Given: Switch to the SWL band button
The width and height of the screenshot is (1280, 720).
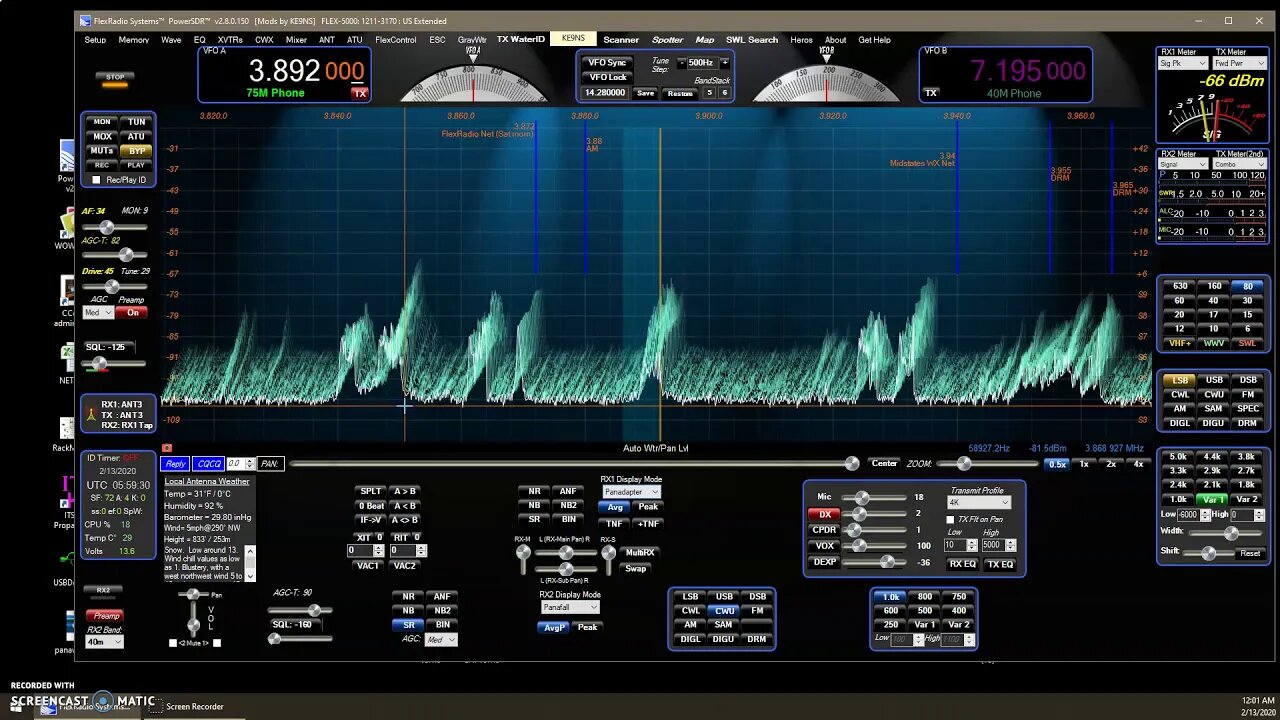Looking at the screenshot, I should 1247,343.
